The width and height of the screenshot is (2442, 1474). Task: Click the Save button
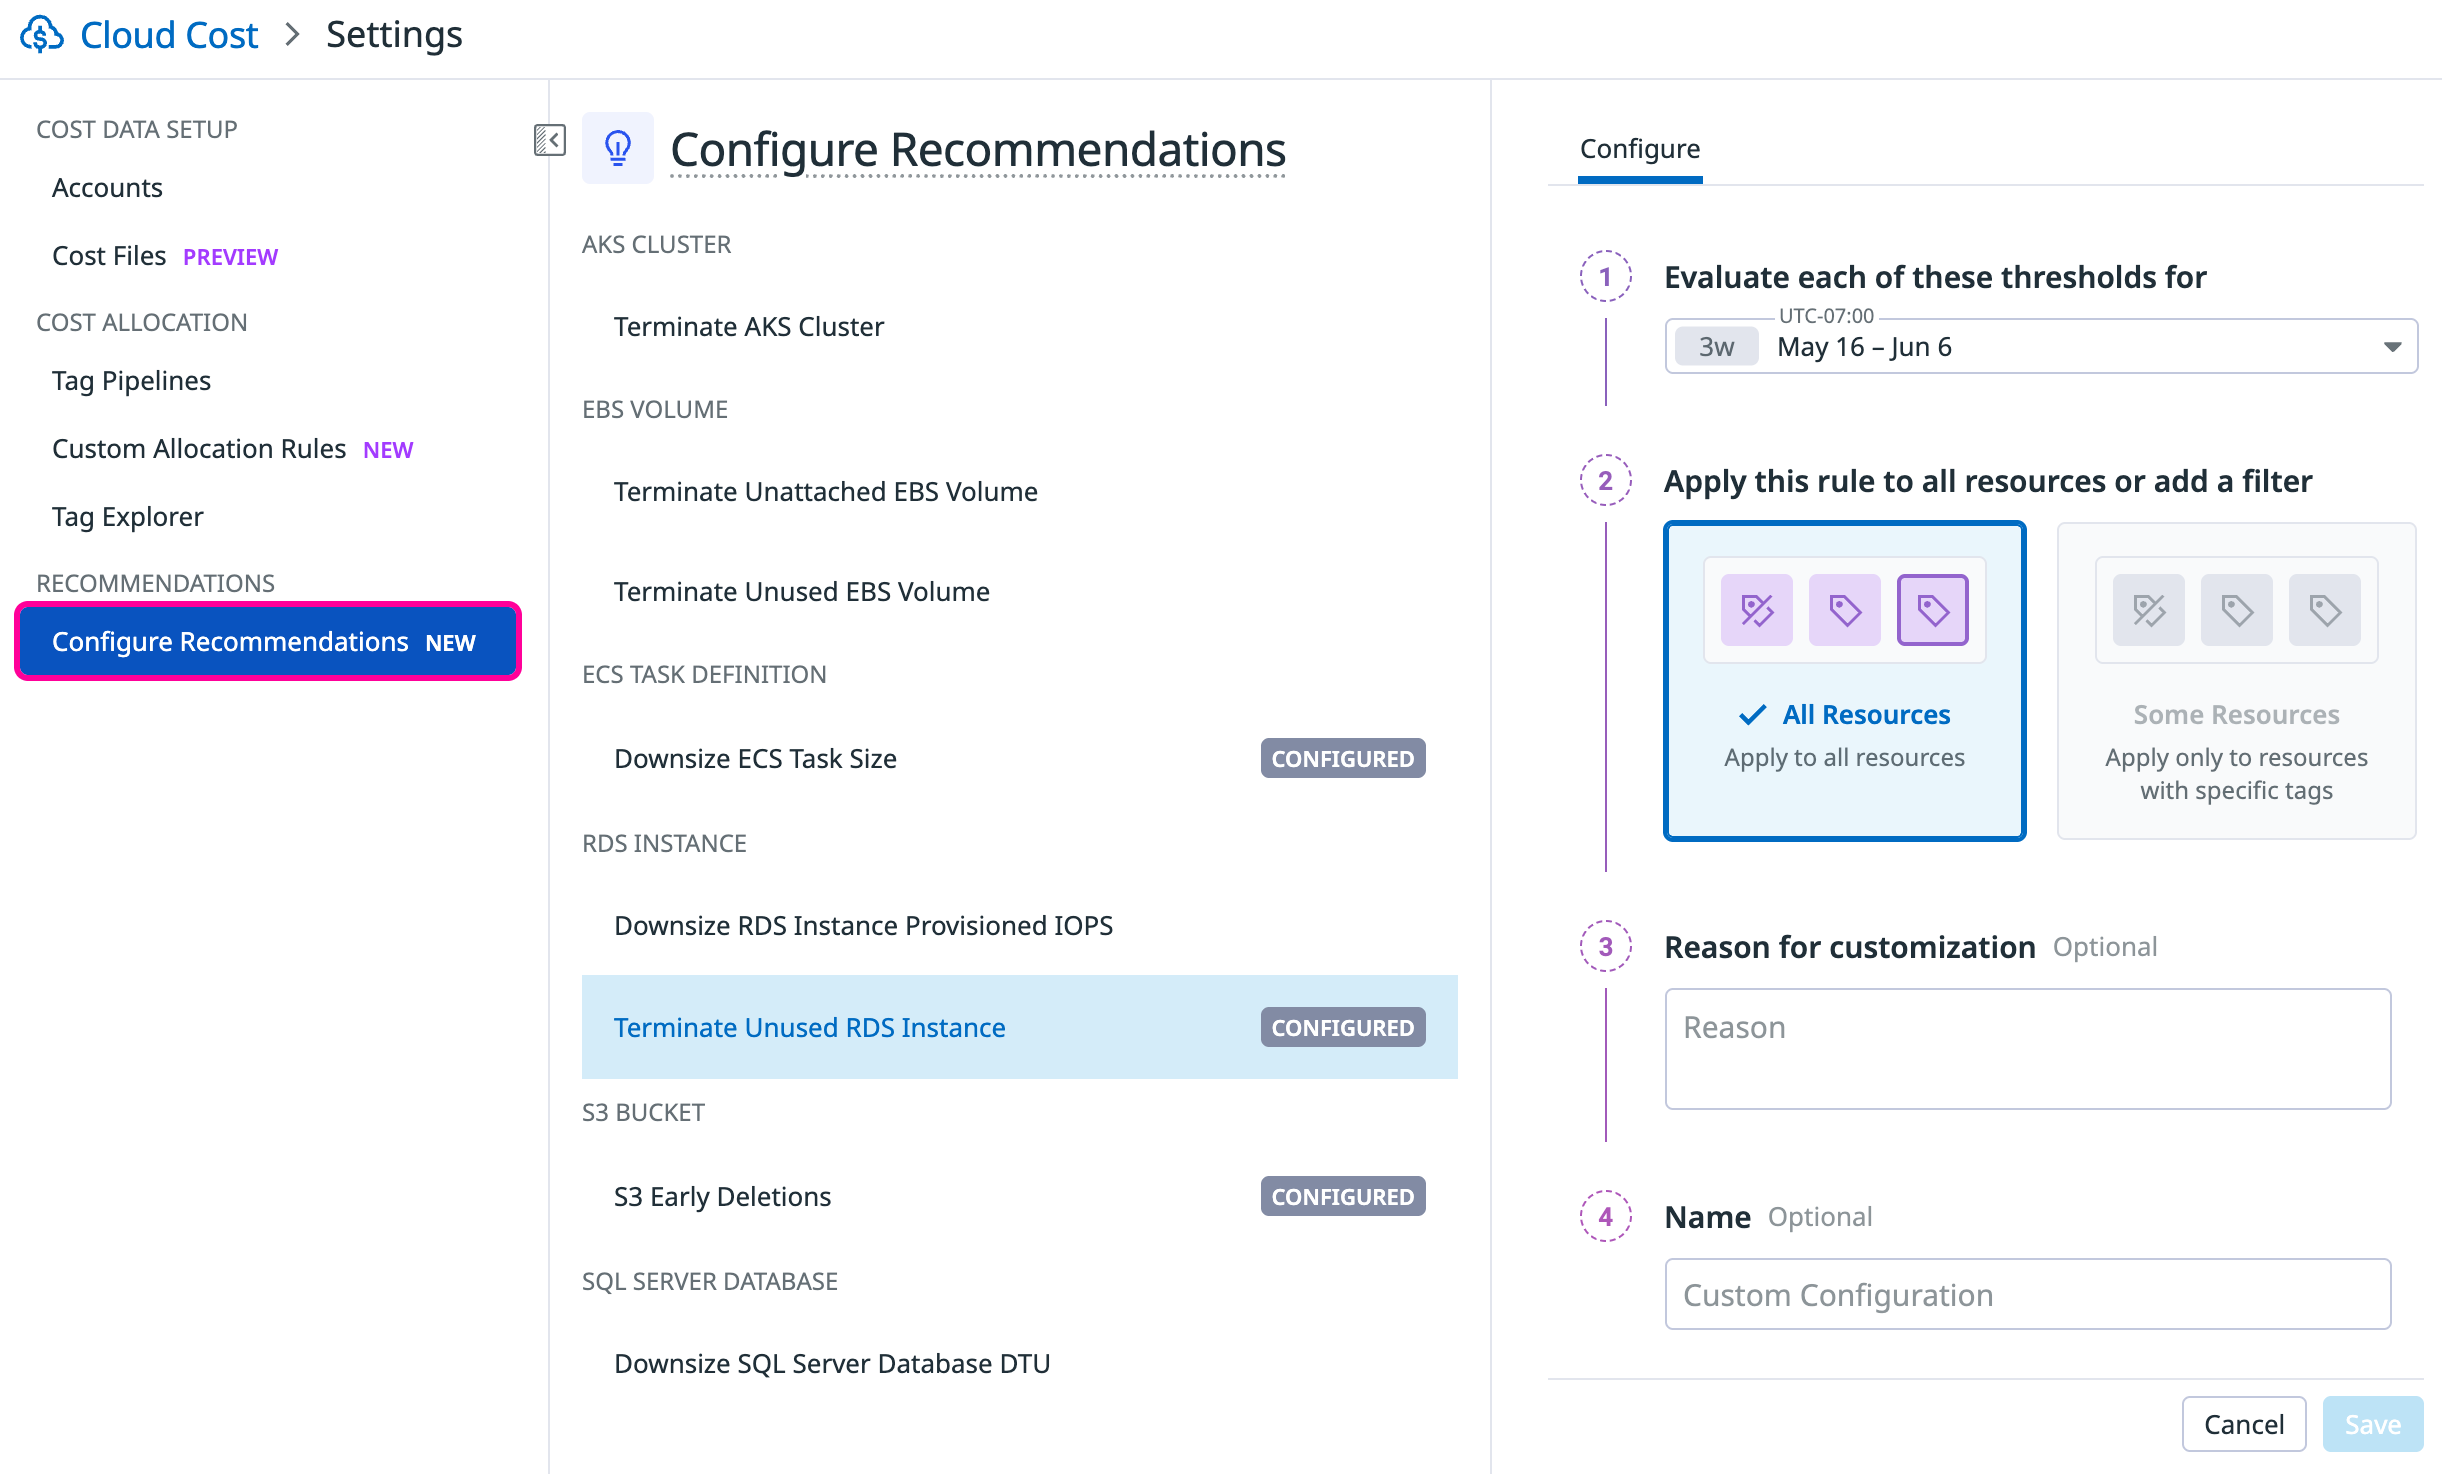click(2372, 1424)
